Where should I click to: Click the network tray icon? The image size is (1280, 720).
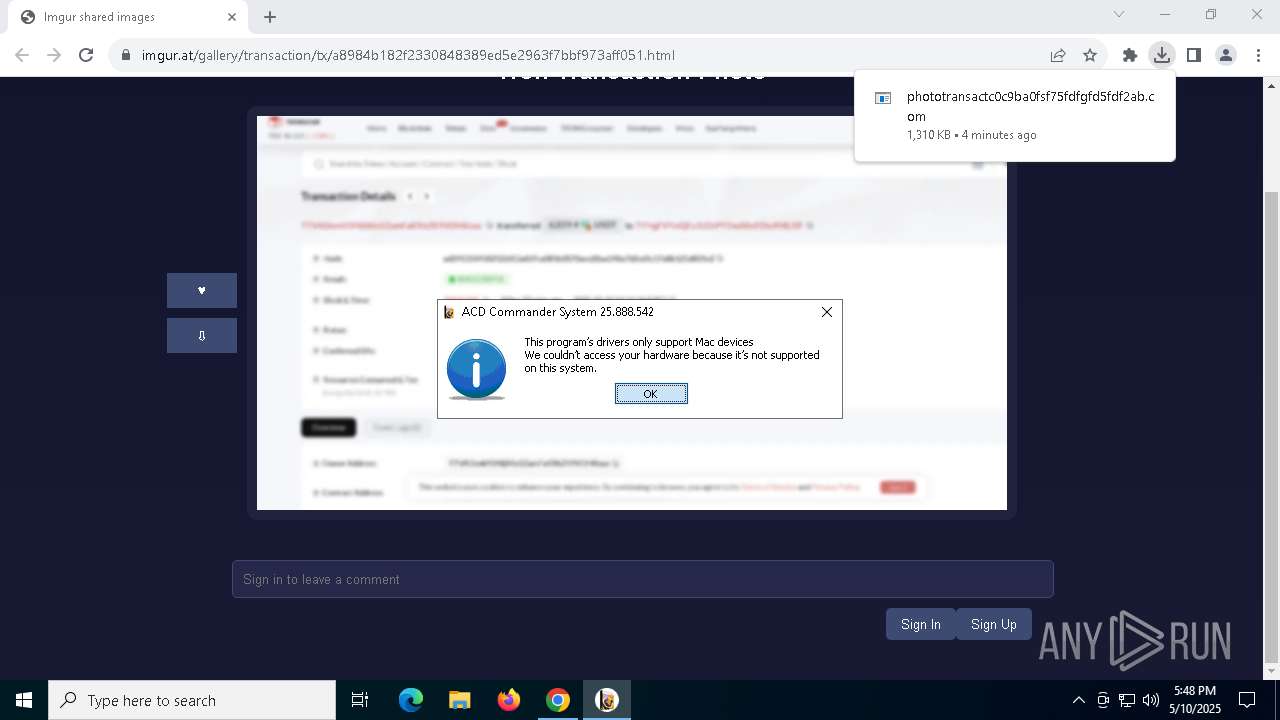[1127, 700]
